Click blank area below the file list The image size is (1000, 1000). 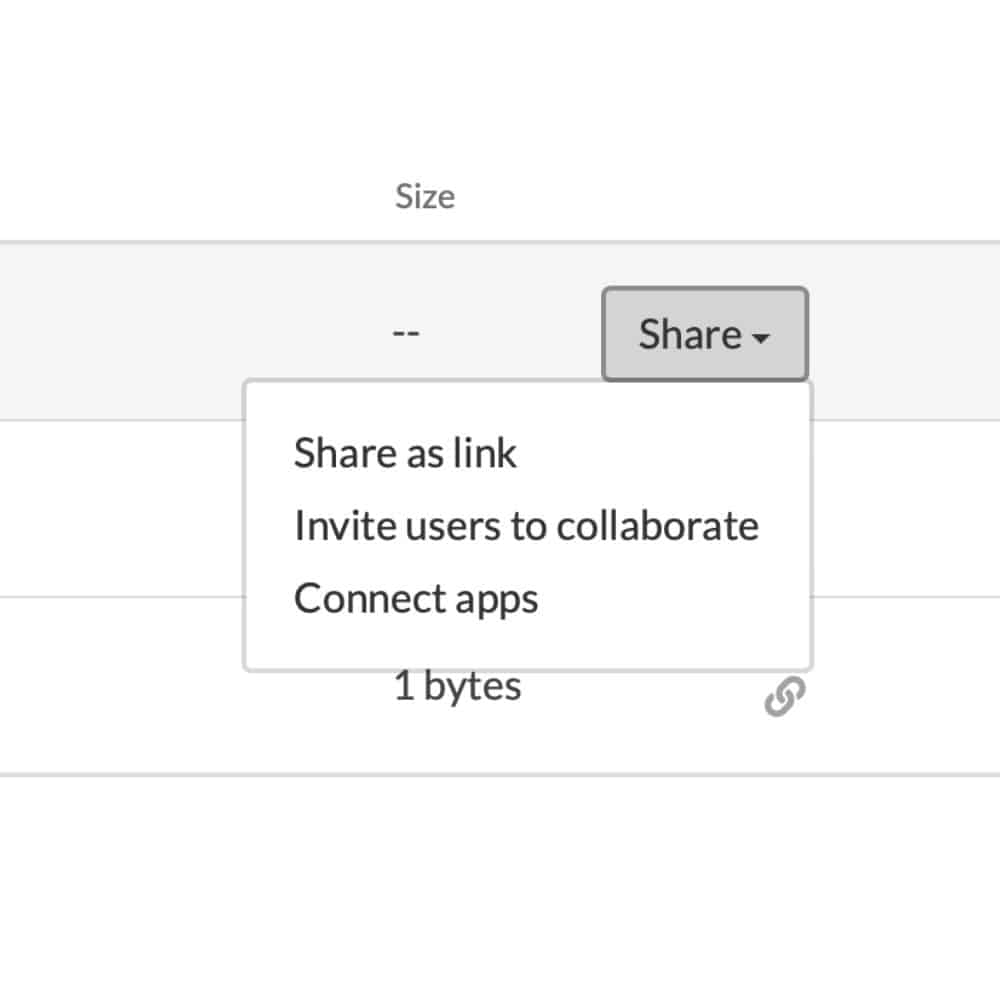[500, 886]
